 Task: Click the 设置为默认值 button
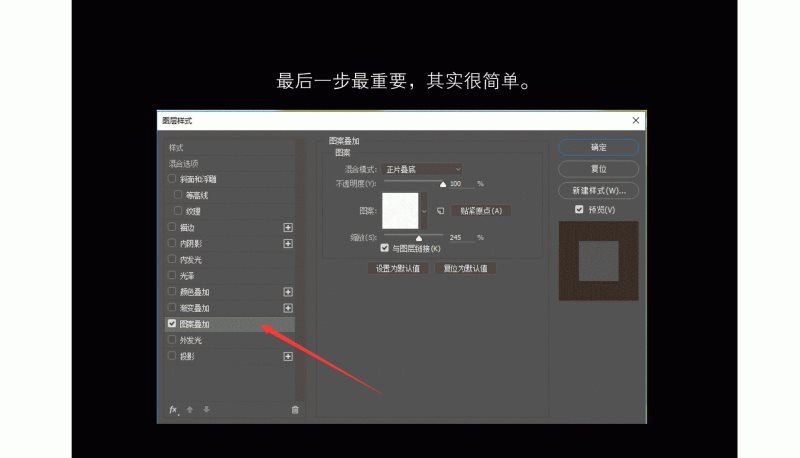tap(398, 268)
